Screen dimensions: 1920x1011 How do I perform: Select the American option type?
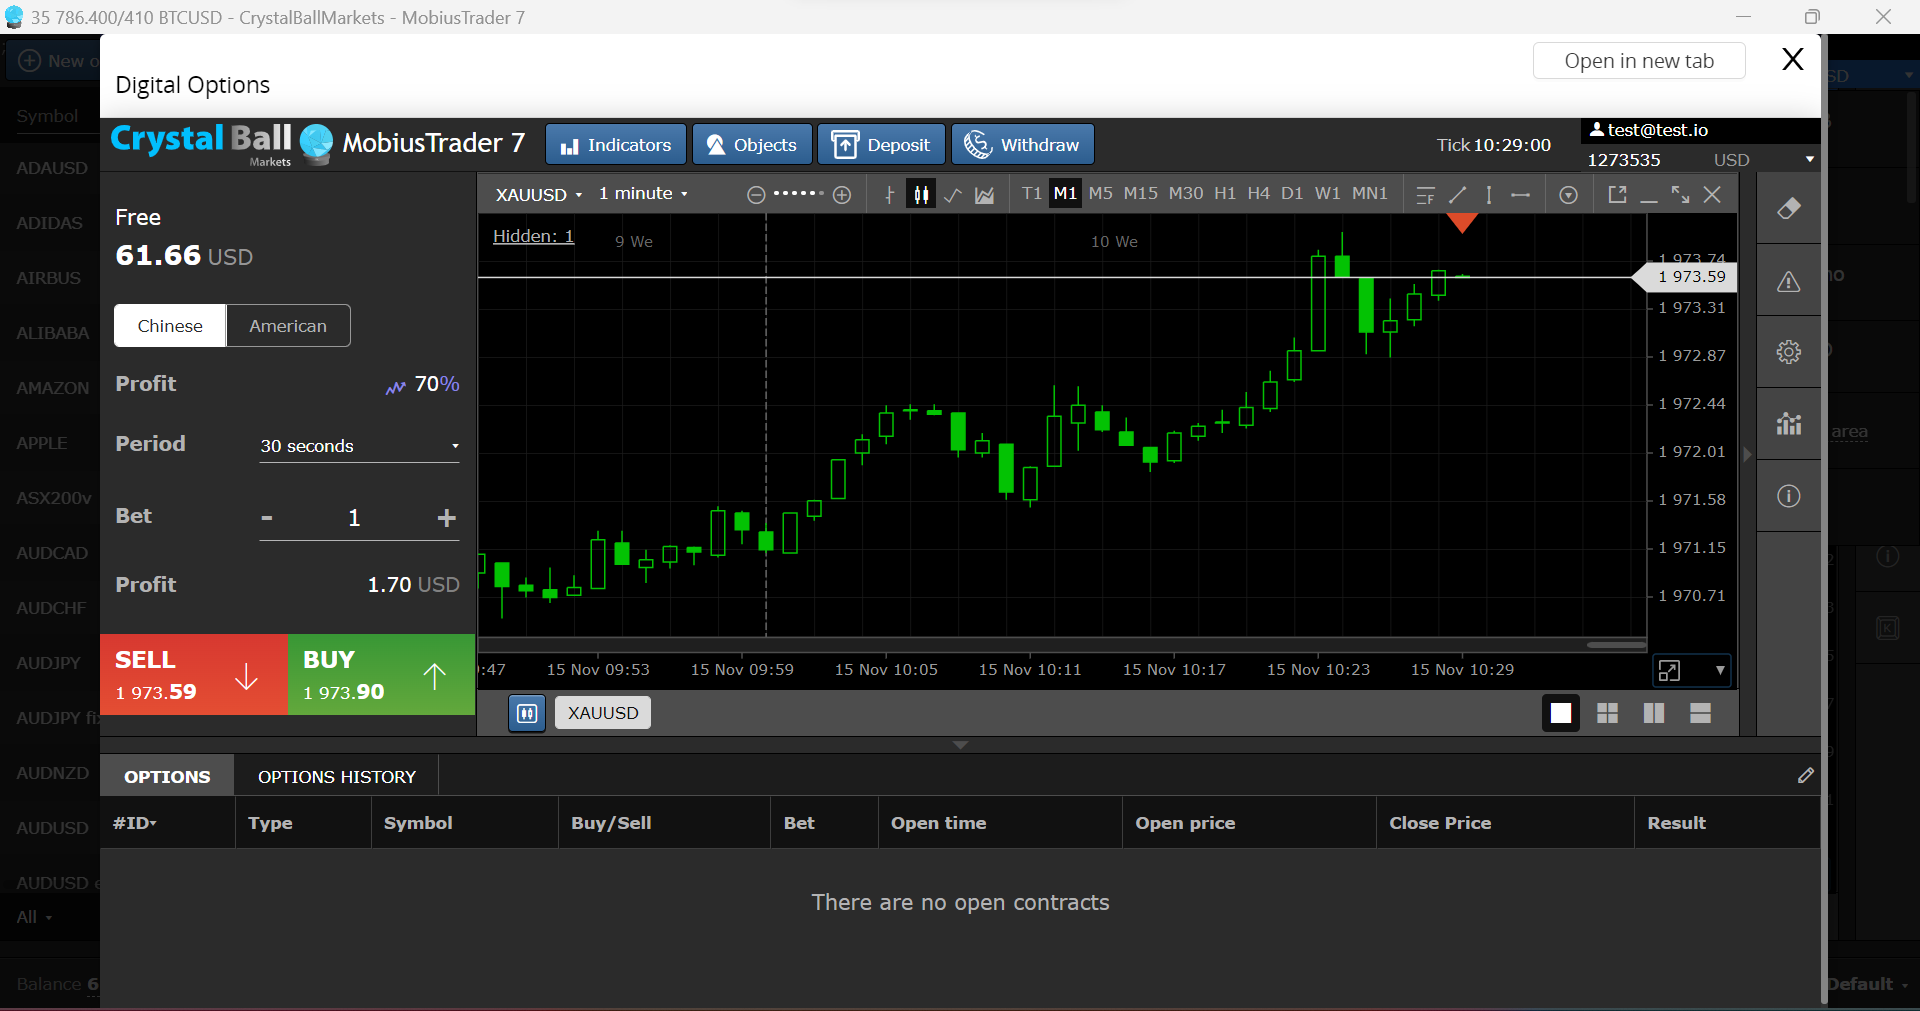point(288,326)
